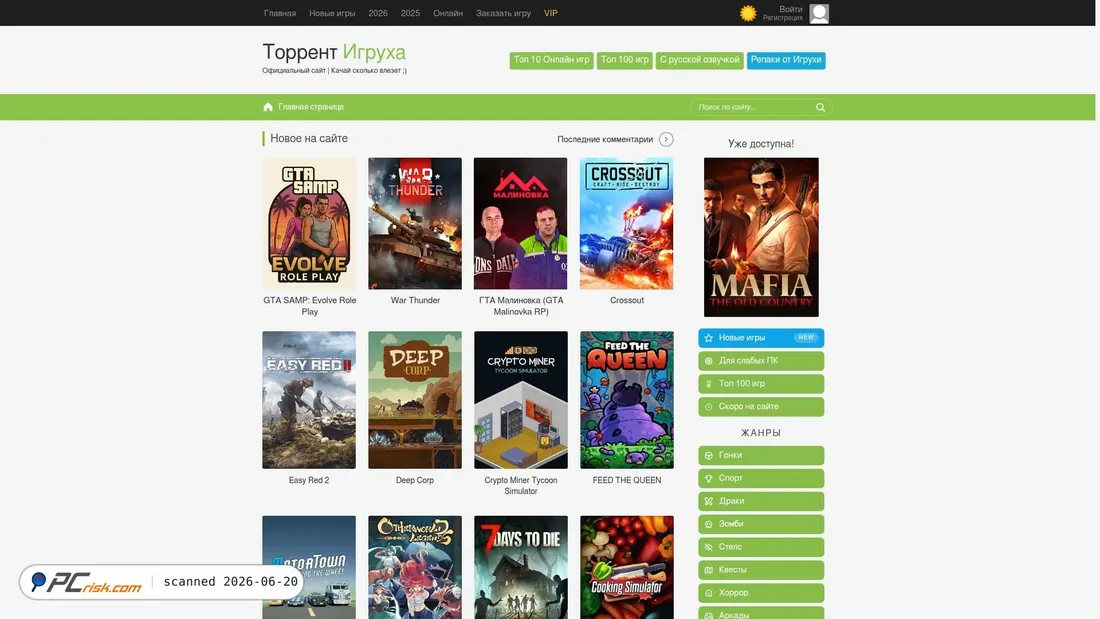Open Главная in top navigation
This screenshot has height=619, width=1100.
(x=280, y=13)
